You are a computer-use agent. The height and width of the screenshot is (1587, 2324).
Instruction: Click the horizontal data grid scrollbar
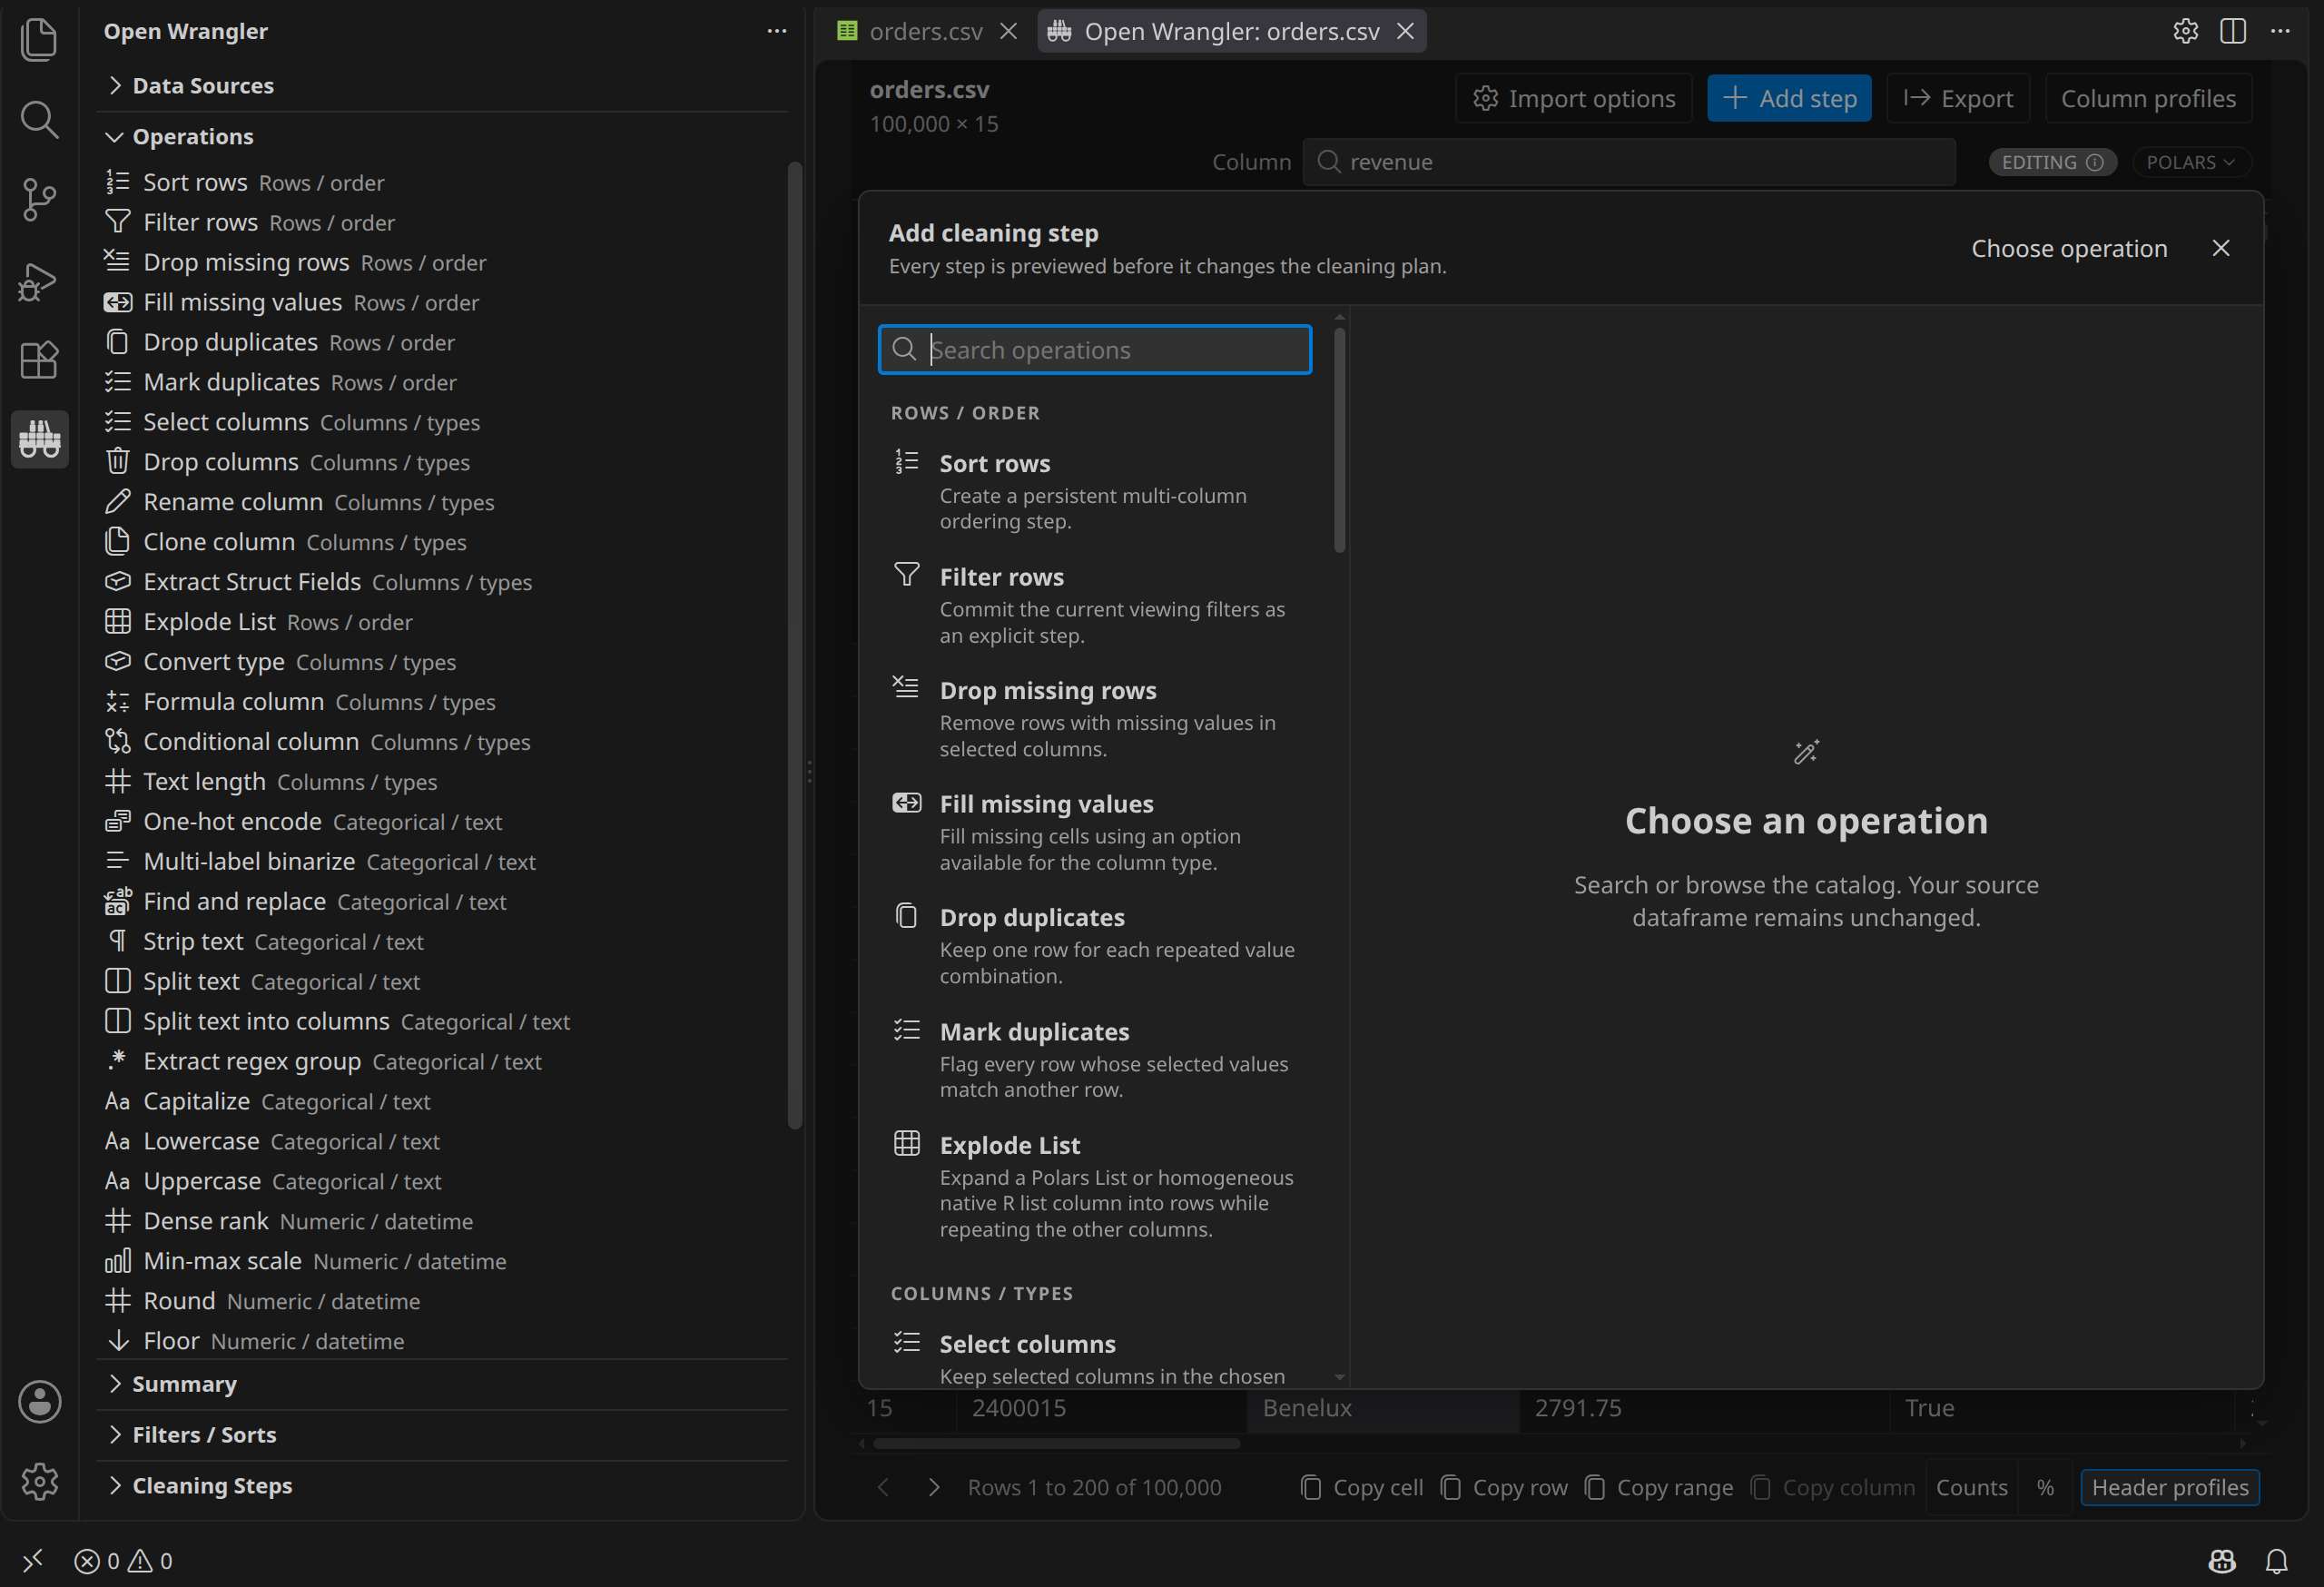(1057, 1443)
